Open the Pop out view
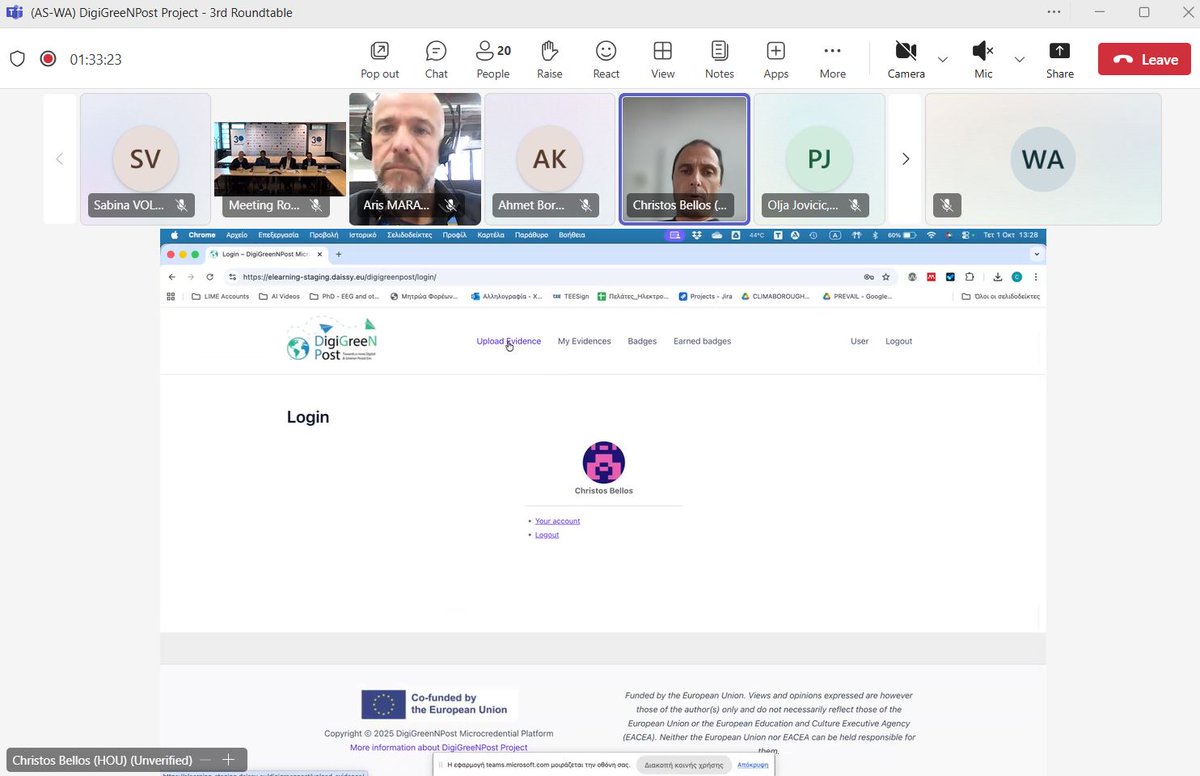 [x=380, y=59]
